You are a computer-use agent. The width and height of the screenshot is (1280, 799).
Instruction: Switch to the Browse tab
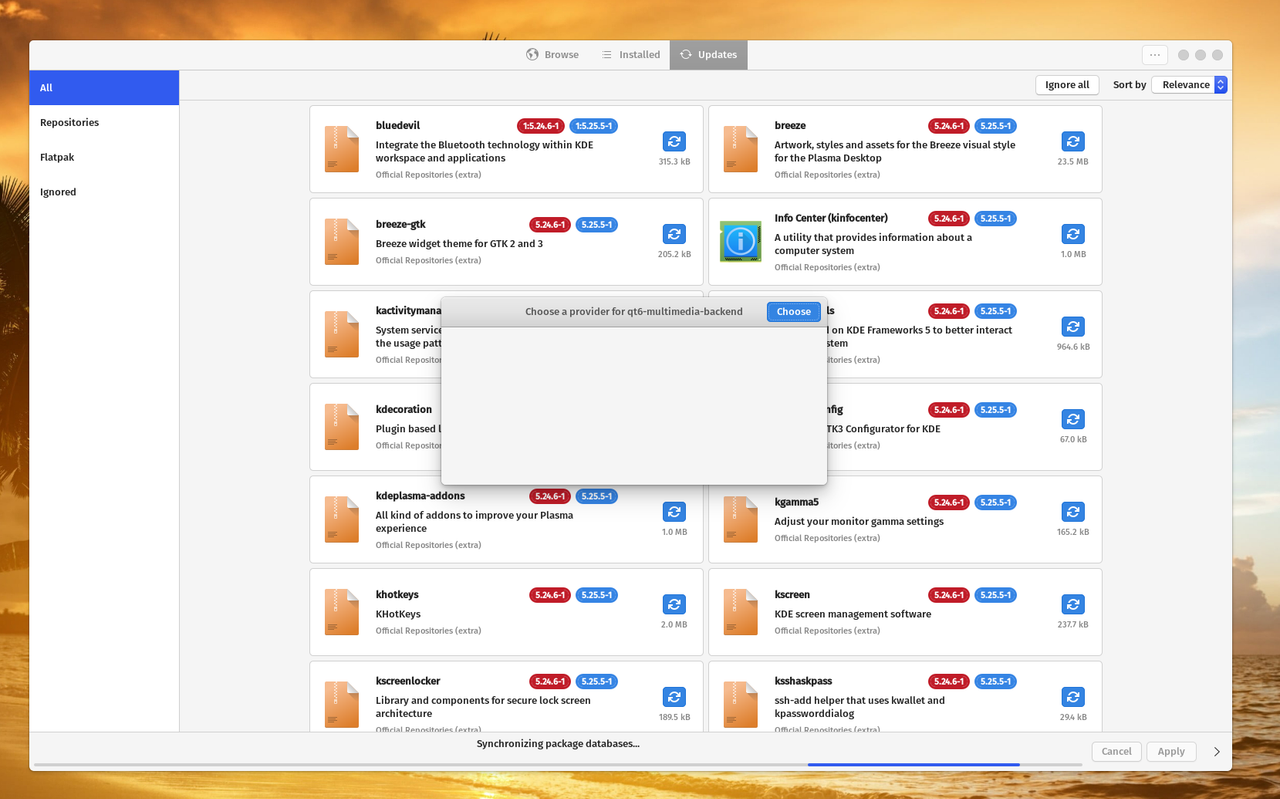coord(552,55)
